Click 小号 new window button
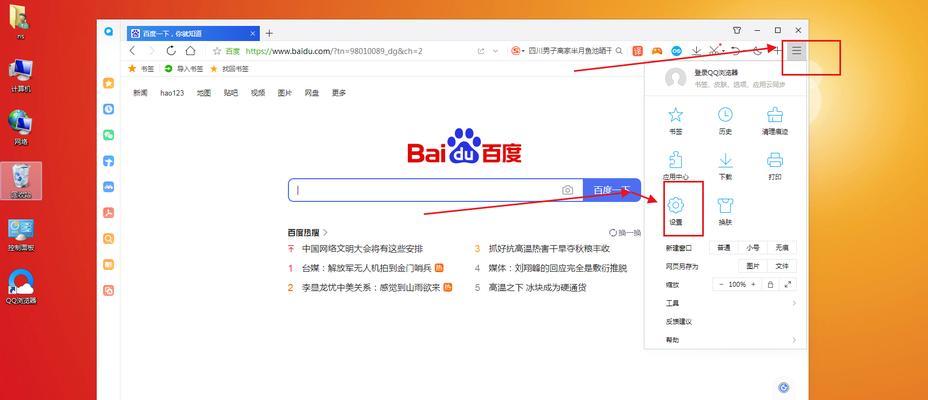The image size is (928, 400). [752, 248]
